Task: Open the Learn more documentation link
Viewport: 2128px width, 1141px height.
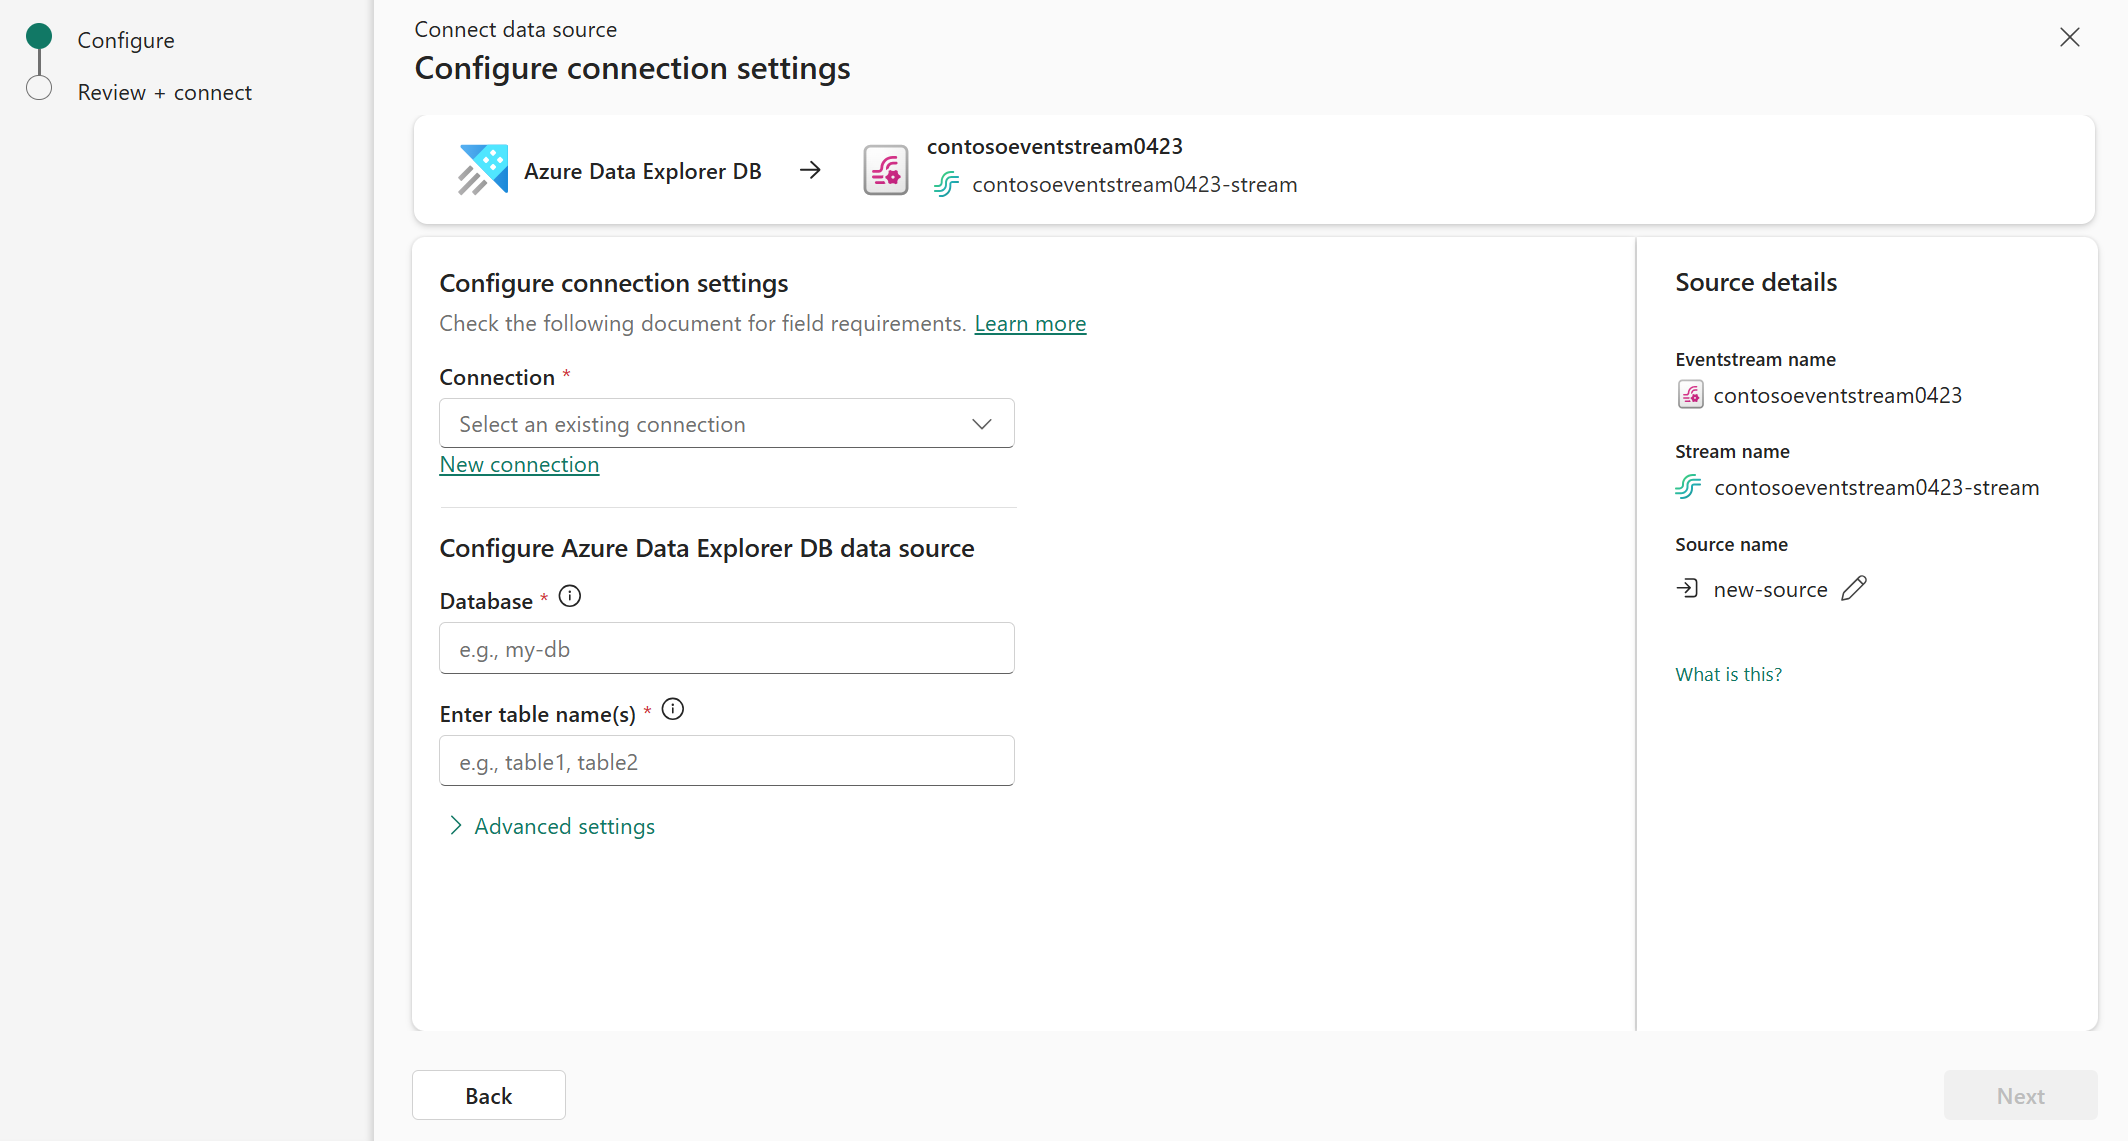Action: point(1029,323)
